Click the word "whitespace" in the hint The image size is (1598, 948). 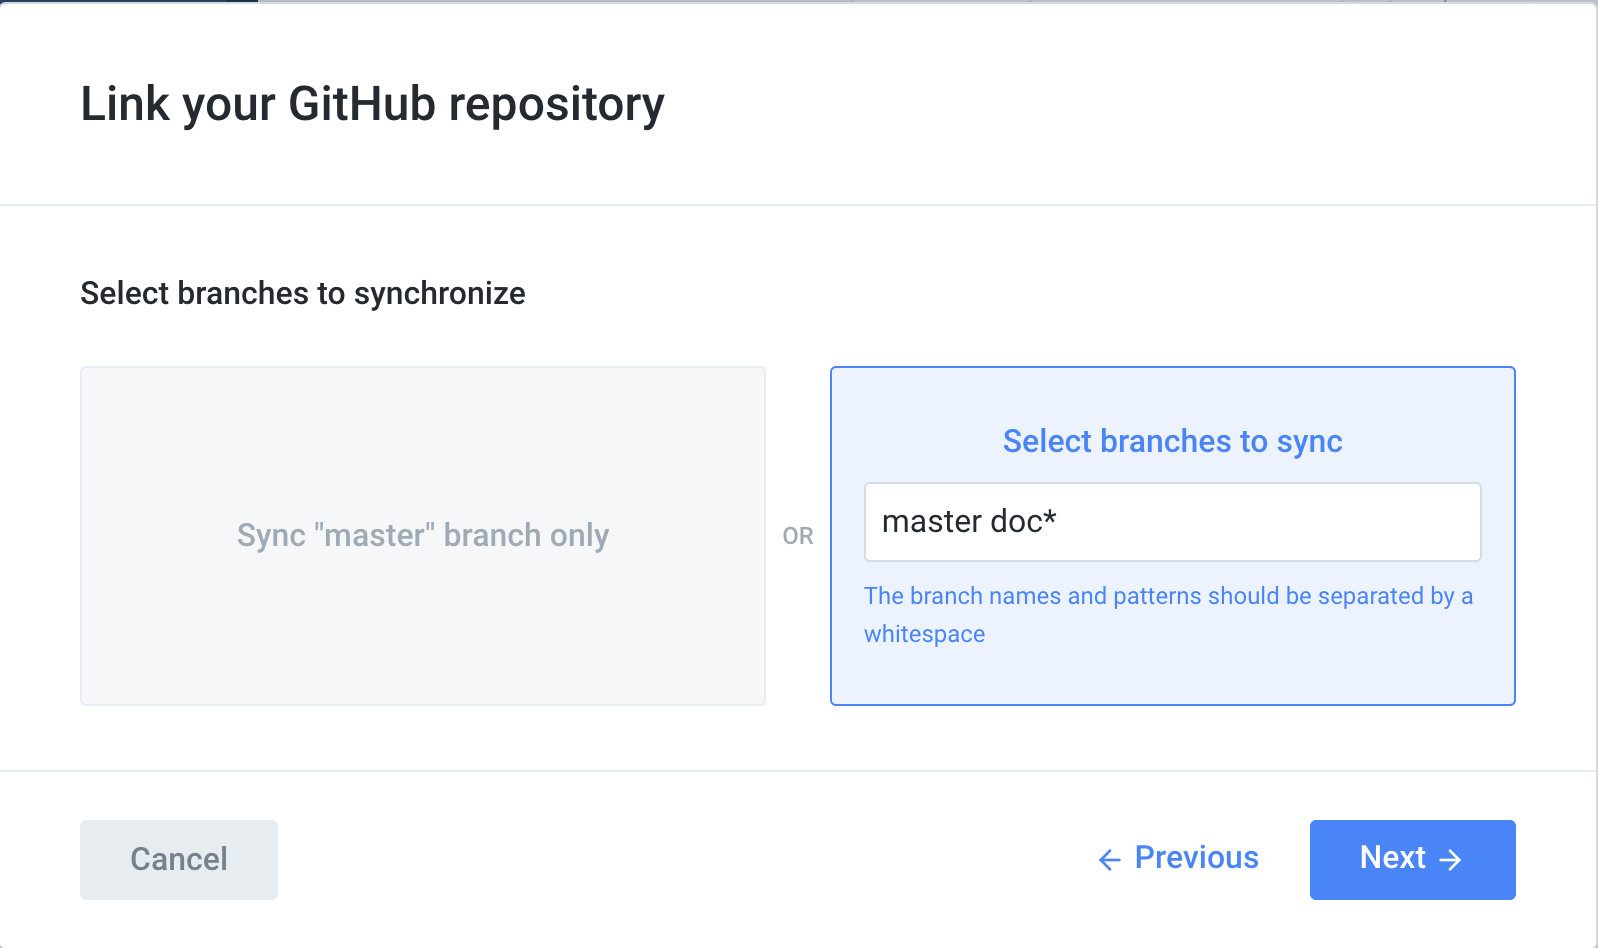coord(924,634)
